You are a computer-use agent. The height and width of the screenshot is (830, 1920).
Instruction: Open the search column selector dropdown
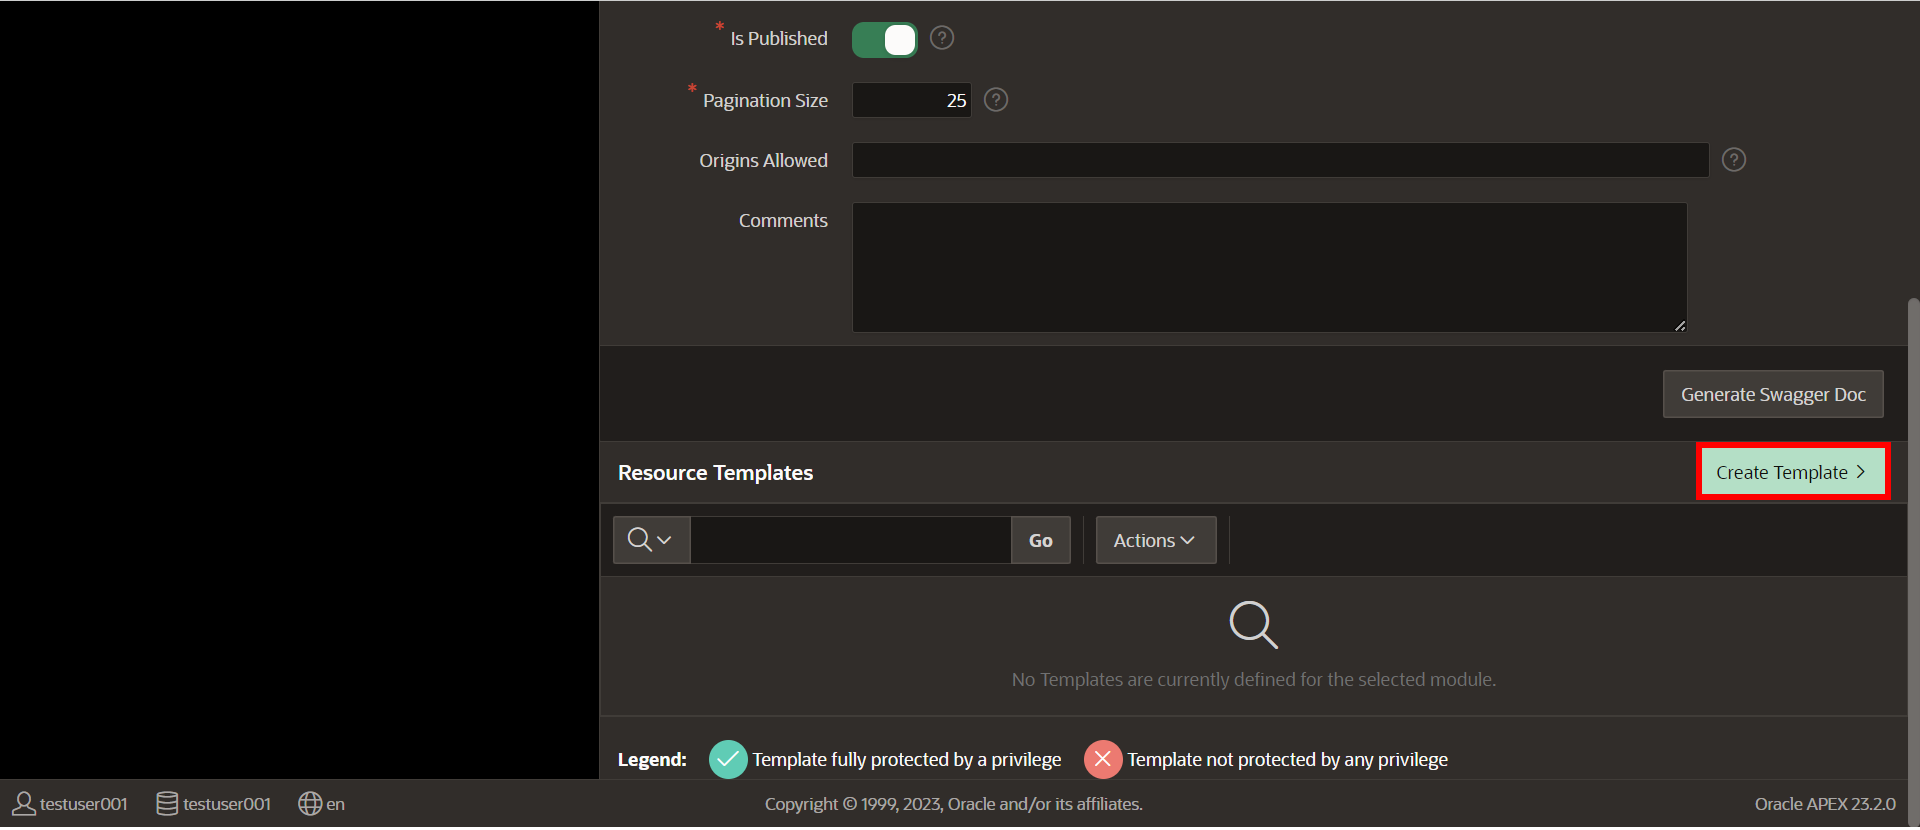point(651,540)
